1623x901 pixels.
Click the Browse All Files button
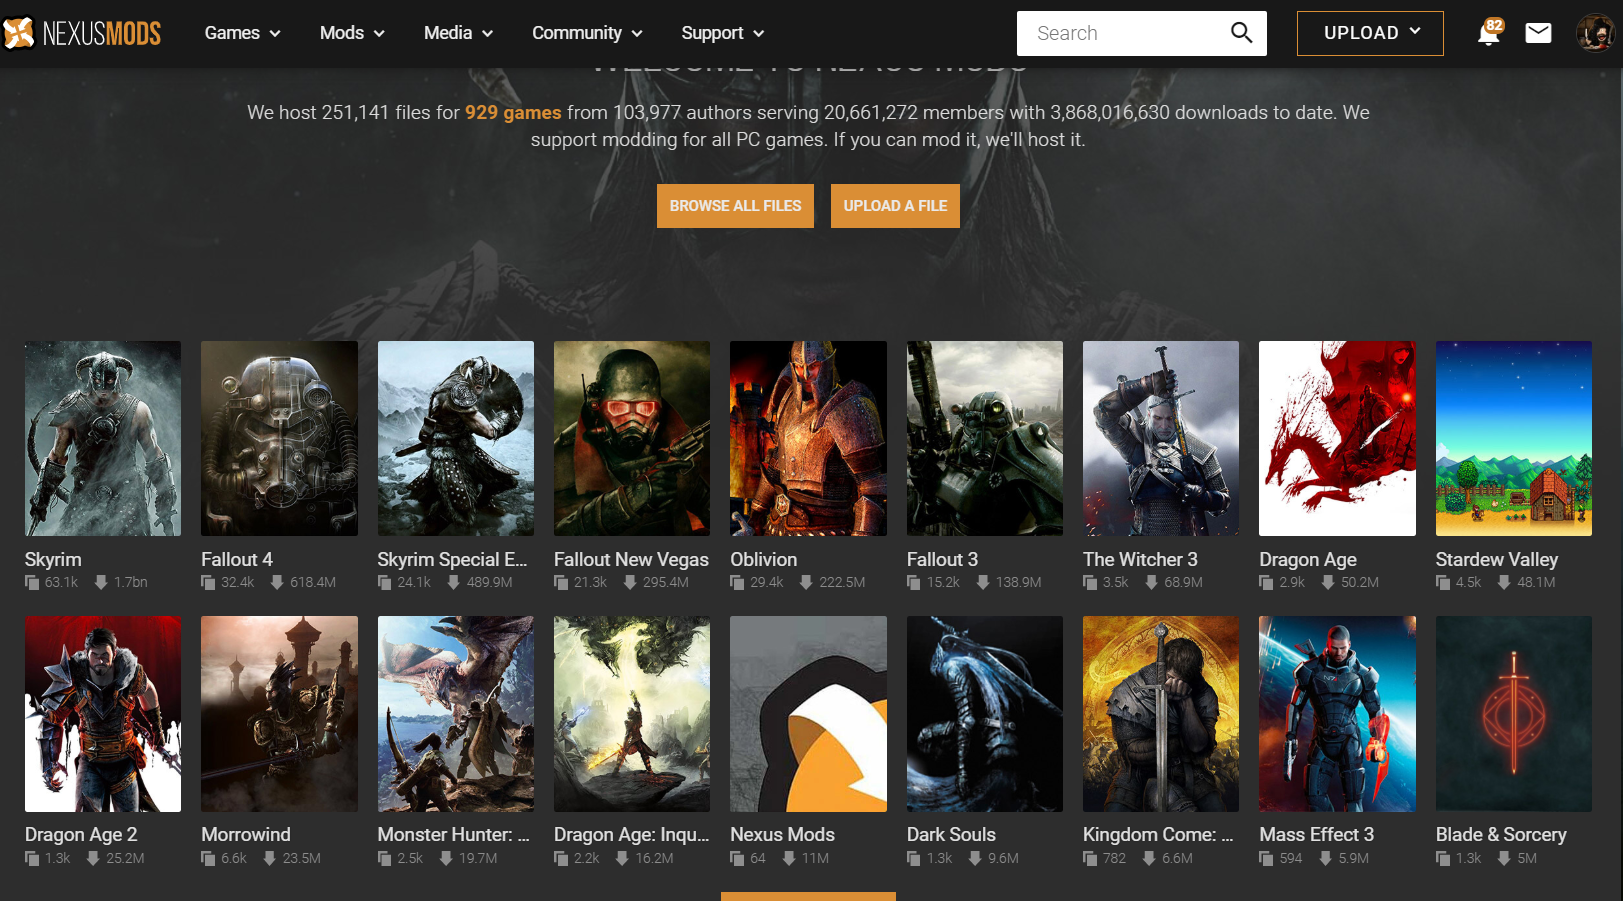coord(735,206)
